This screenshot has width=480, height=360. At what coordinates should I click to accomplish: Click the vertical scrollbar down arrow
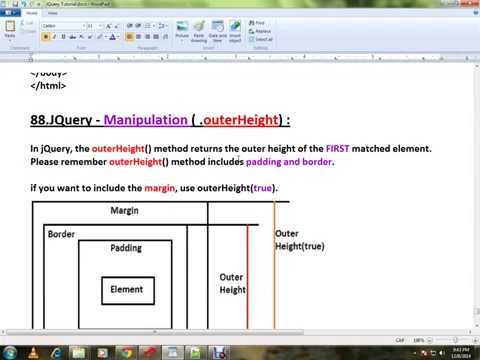(x=477, y=326)
